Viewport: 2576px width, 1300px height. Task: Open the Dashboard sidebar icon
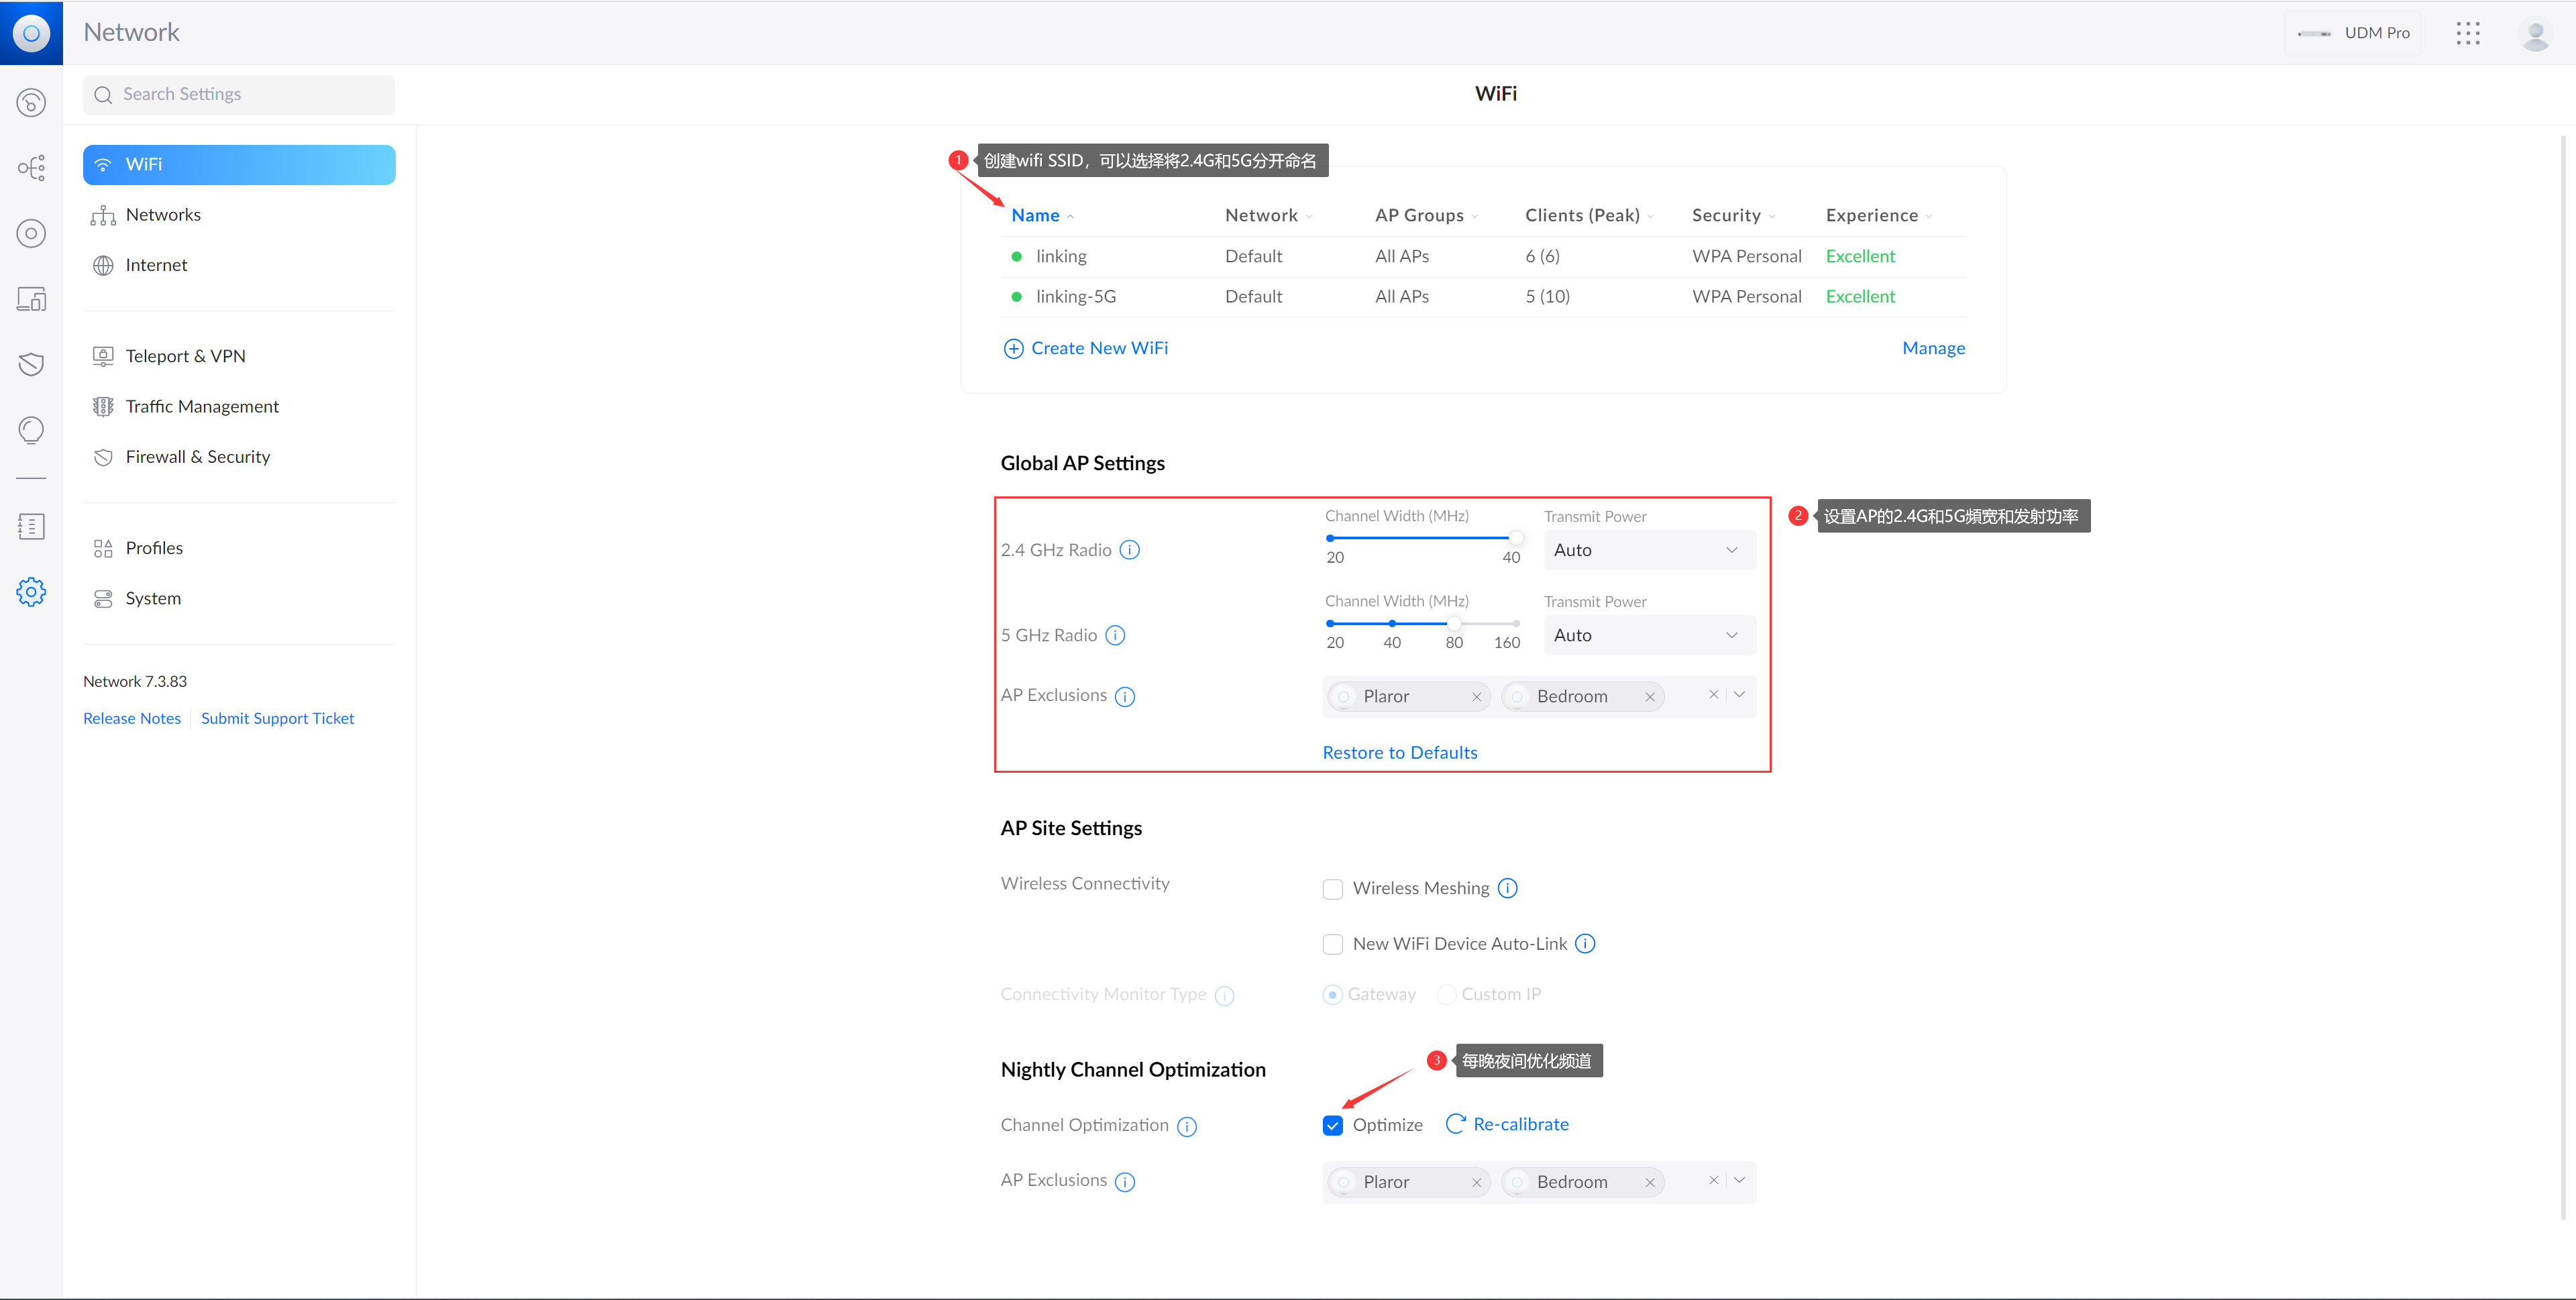(x=31, y=102)
